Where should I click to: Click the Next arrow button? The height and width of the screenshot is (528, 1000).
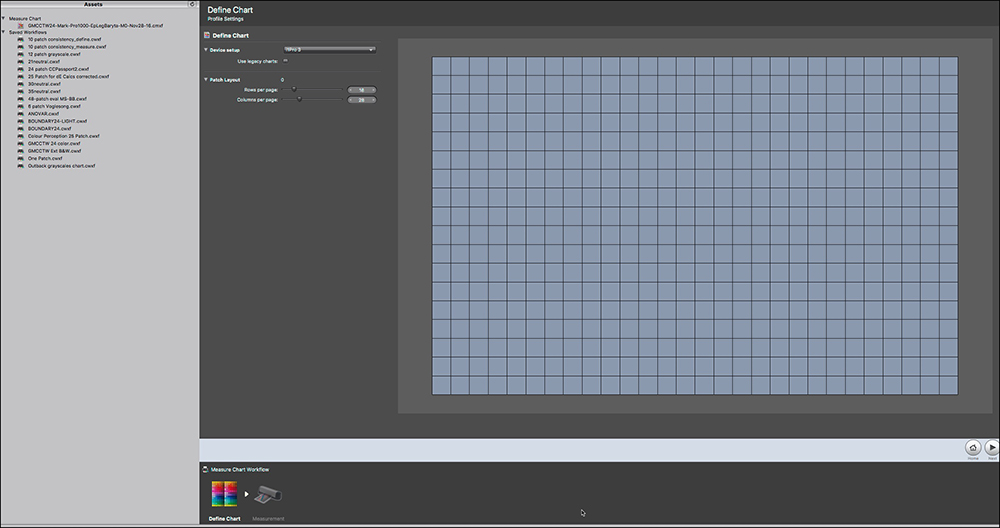(x=992, y=448)
